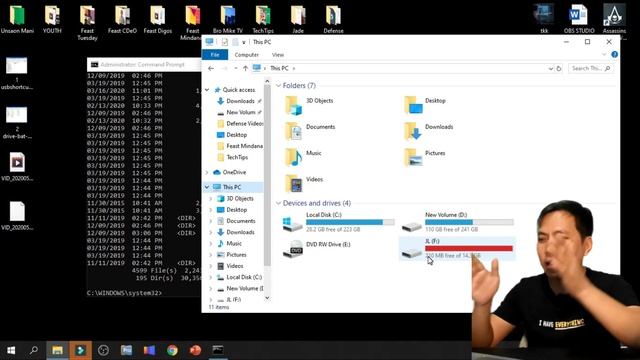This screenshot has height=360, width=640.
Task: Open the address bar history dropdown
Action: tap(550, 69)
